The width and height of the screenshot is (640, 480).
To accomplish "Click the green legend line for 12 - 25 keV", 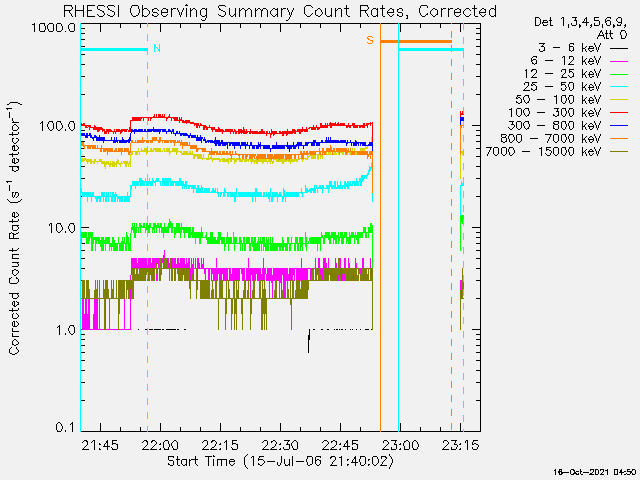I will (619, 75).
